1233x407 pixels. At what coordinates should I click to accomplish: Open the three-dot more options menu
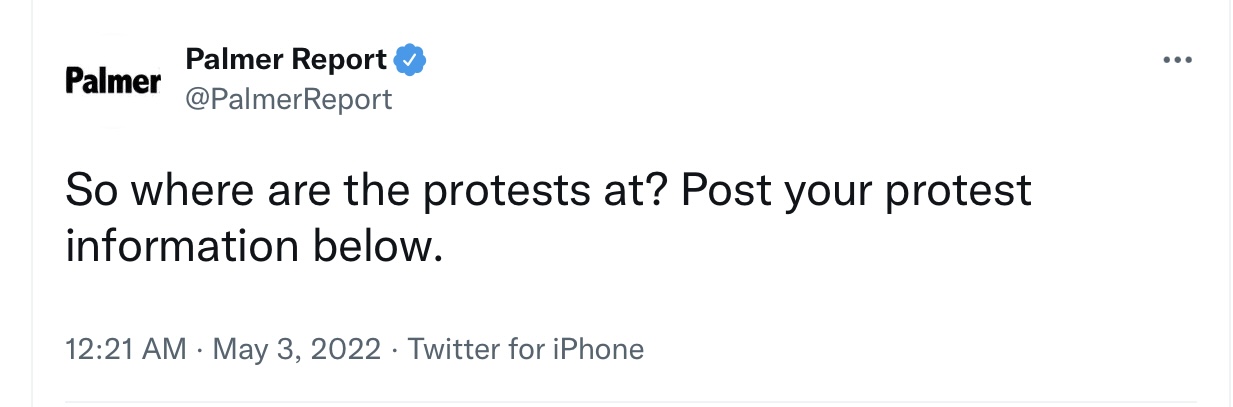(x=1179, y=60)
